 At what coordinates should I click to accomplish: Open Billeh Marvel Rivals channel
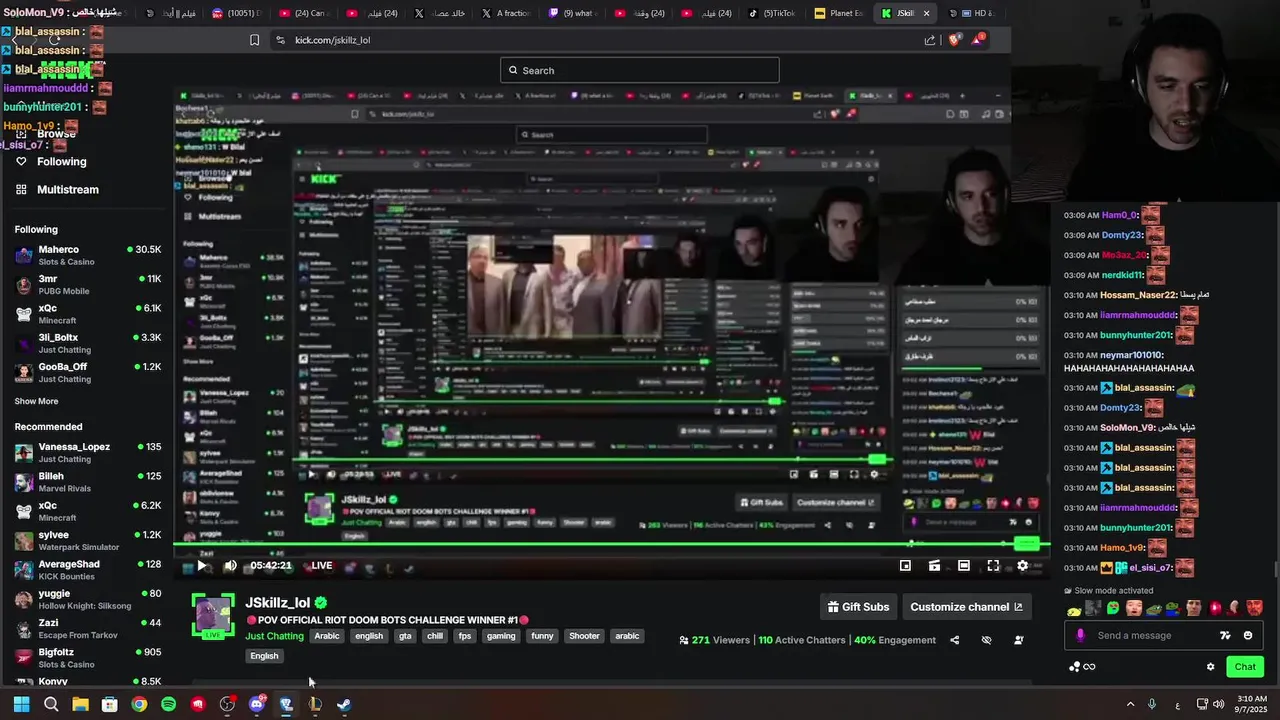pos(87,482)
